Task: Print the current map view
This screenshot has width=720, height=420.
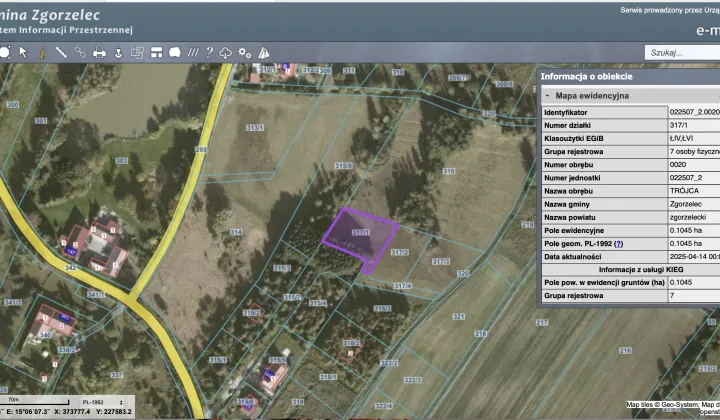Action: click(x=99, y=52)
